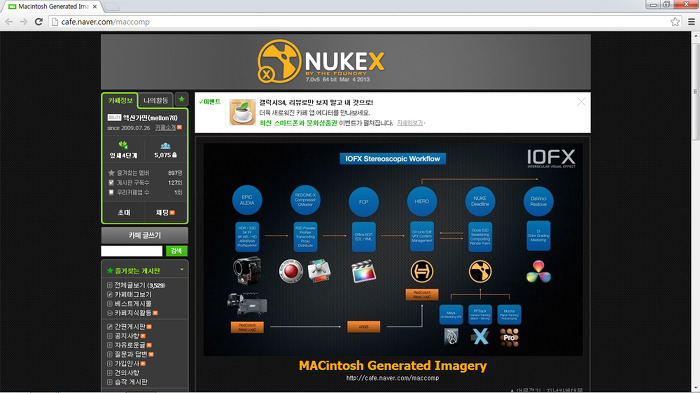Reload the page with the refresh icon
This screenshot has width=700, height=393.
pos(39,21)
